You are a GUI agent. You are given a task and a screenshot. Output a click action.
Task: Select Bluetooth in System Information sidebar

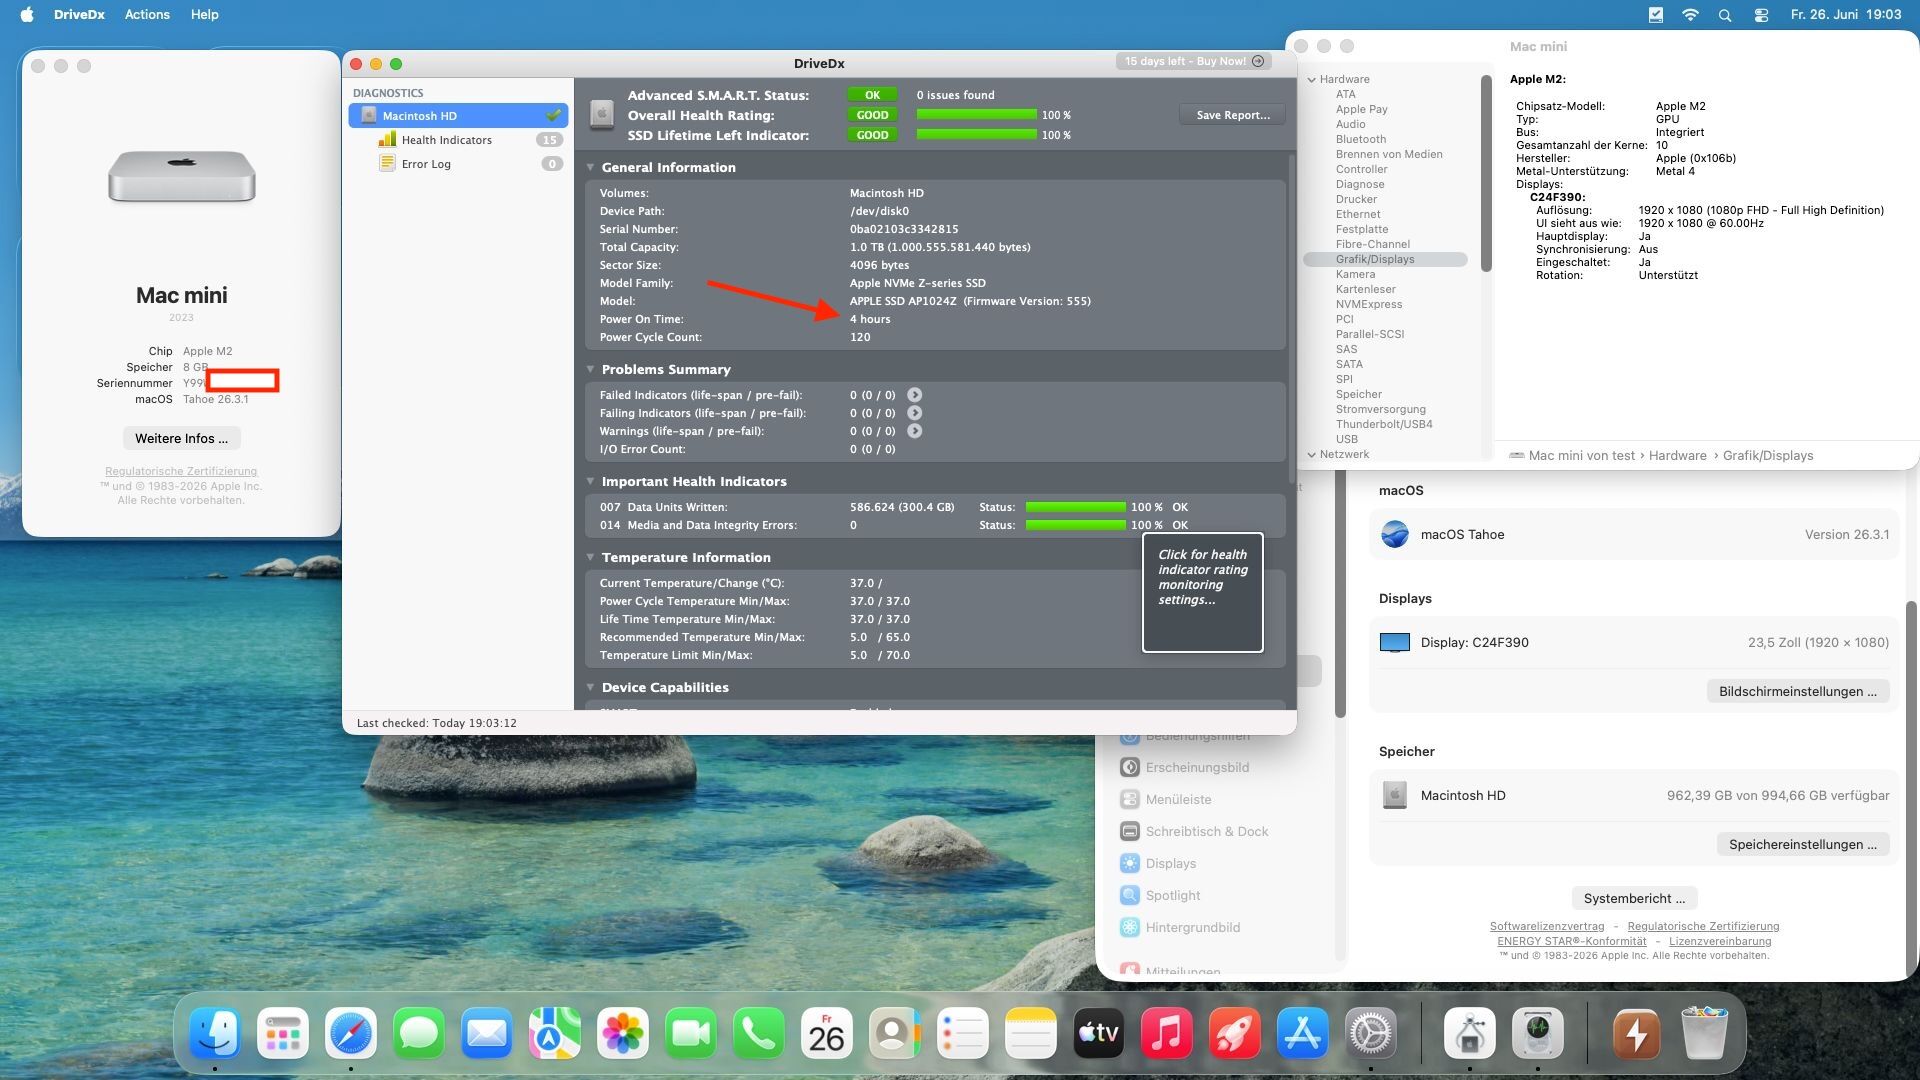pyautogui.click(x=1360, y=139)
